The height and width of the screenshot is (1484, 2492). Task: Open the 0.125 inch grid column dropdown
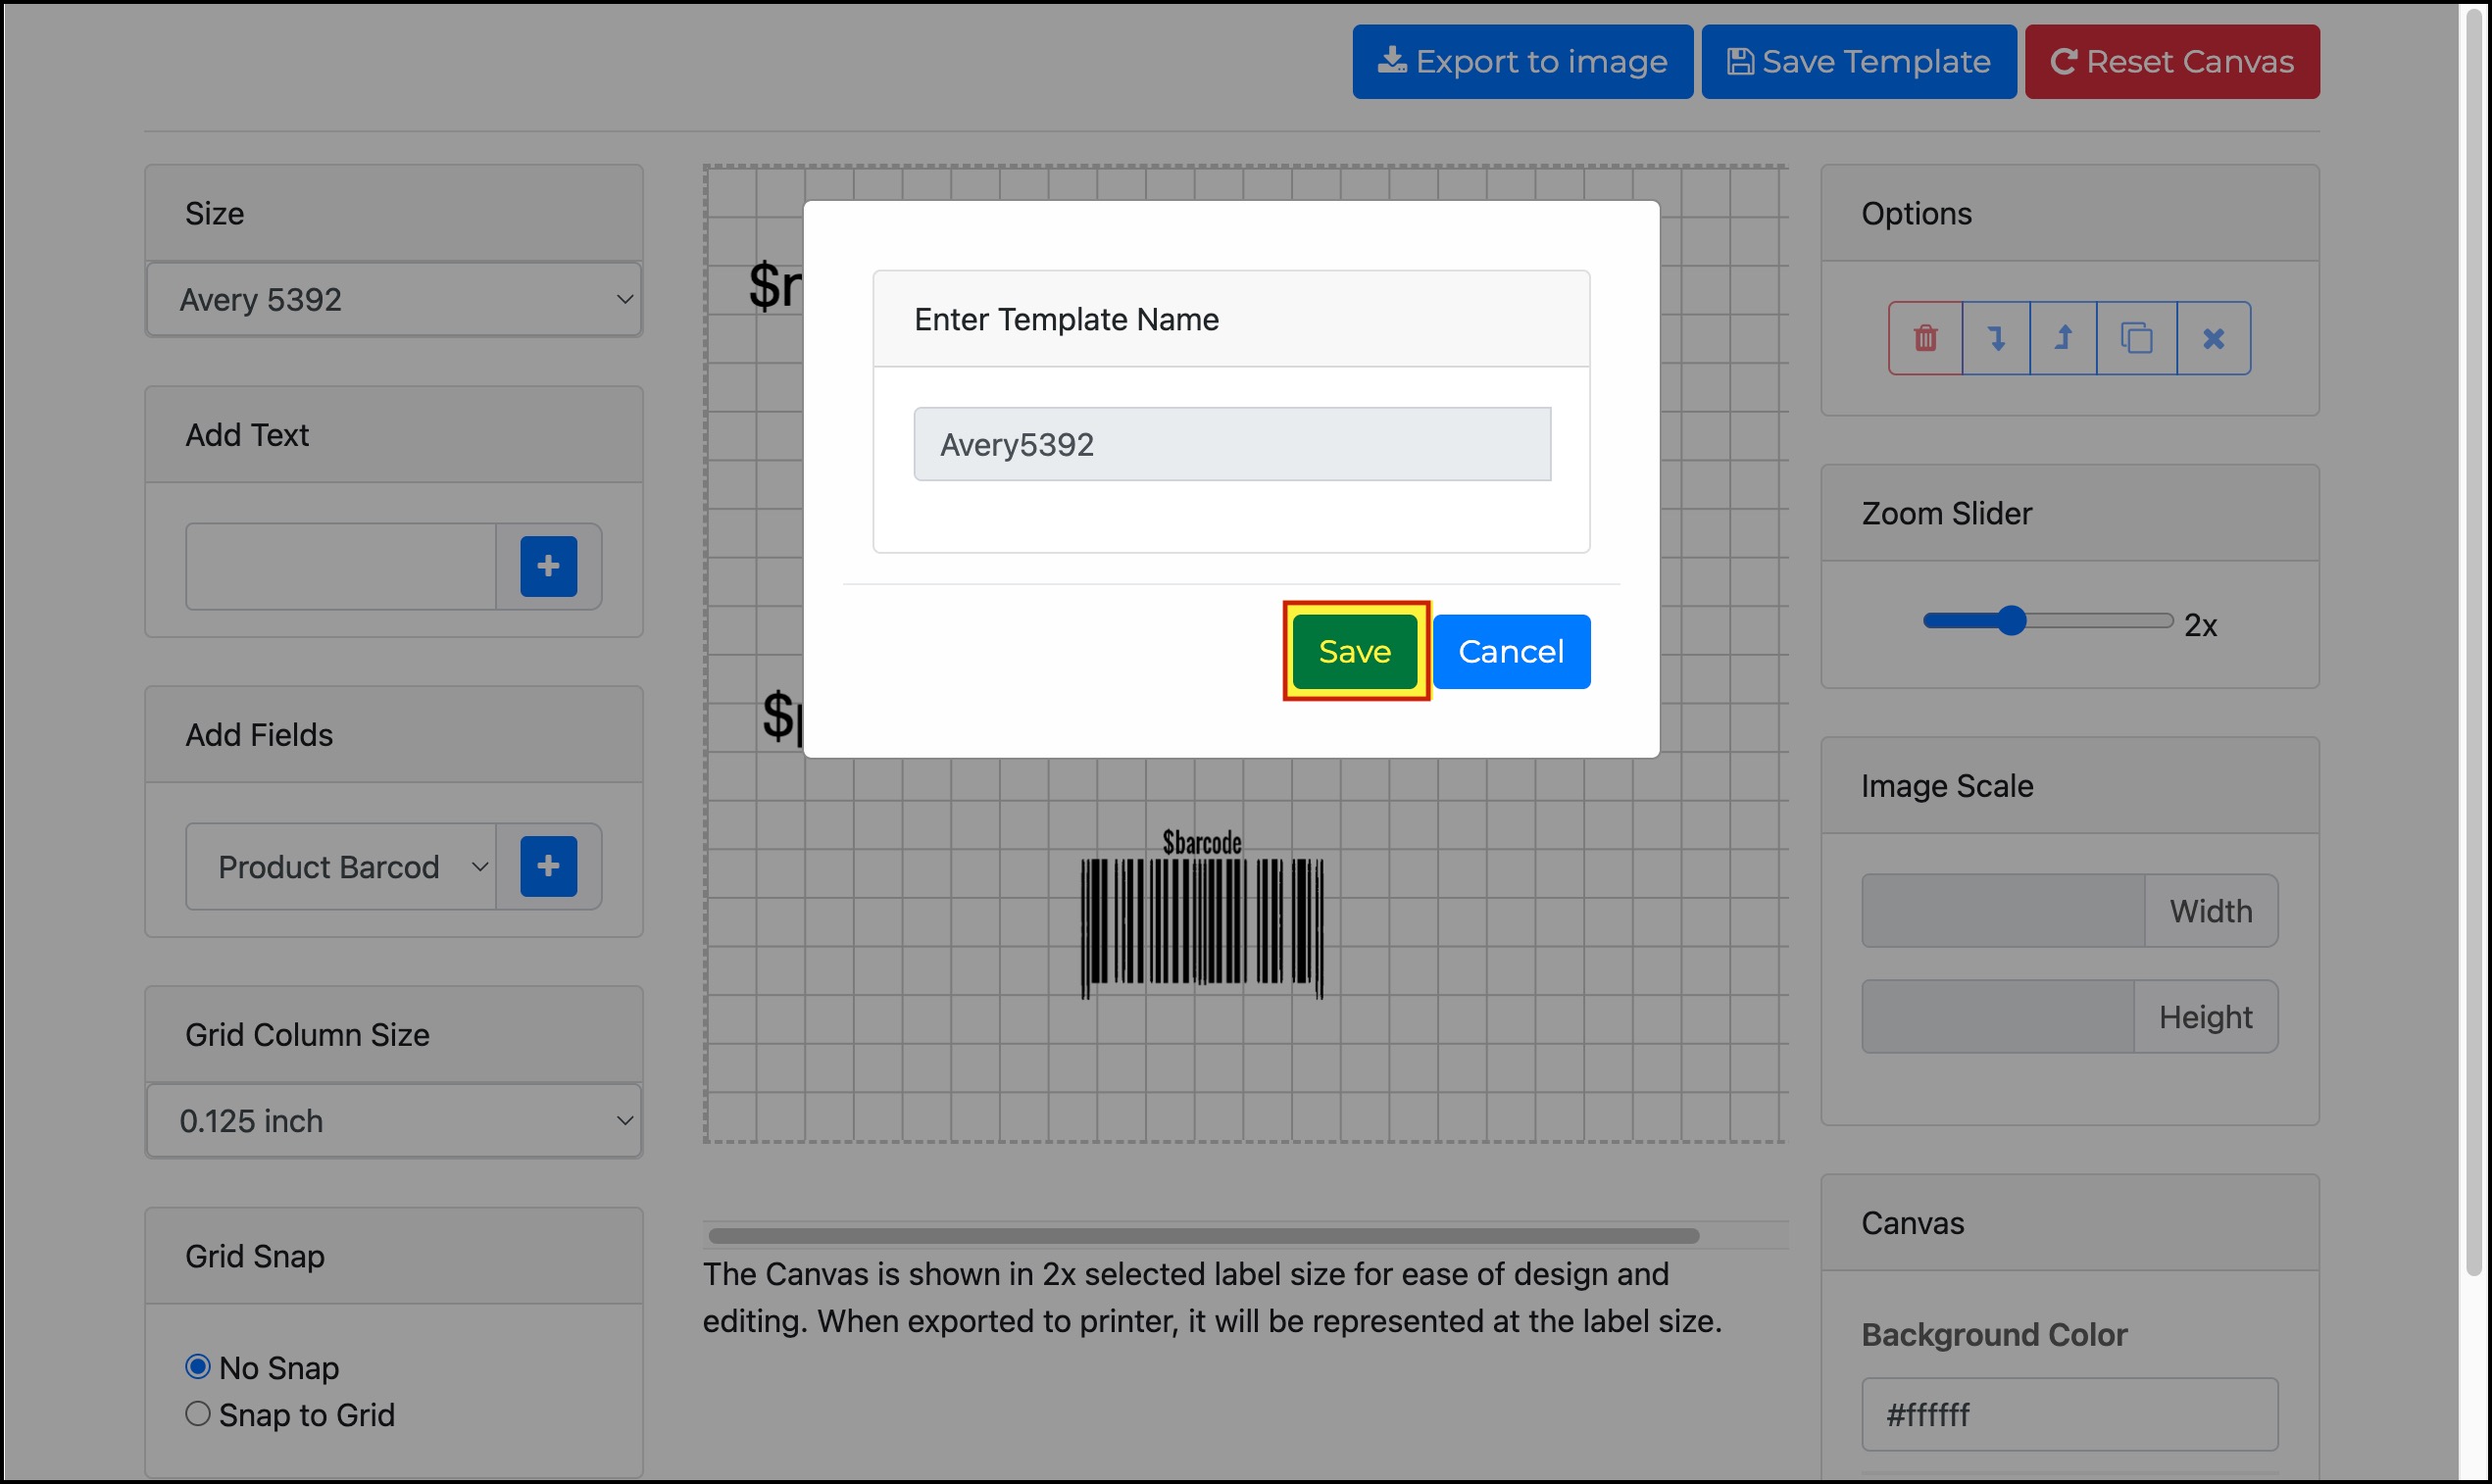(394, 1121)
